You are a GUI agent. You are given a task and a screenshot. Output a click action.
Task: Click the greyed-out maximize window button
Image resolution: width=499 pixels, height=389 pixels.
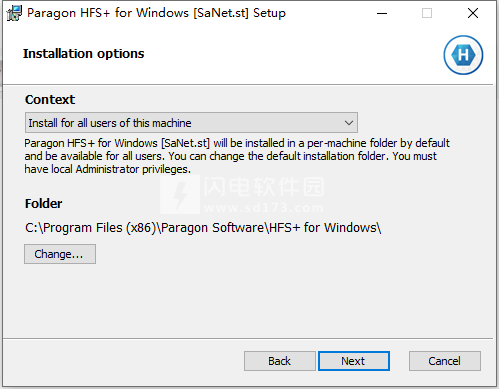point(427,13)
